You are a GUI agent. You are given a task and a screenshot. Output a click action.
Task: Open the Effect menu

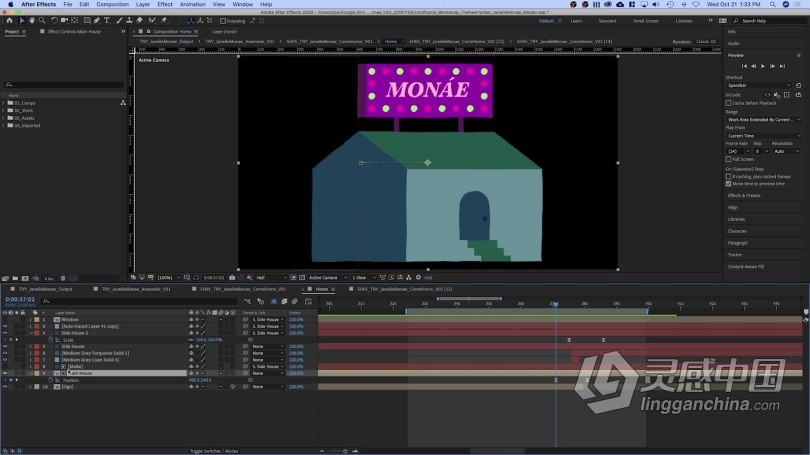[165, 4]
